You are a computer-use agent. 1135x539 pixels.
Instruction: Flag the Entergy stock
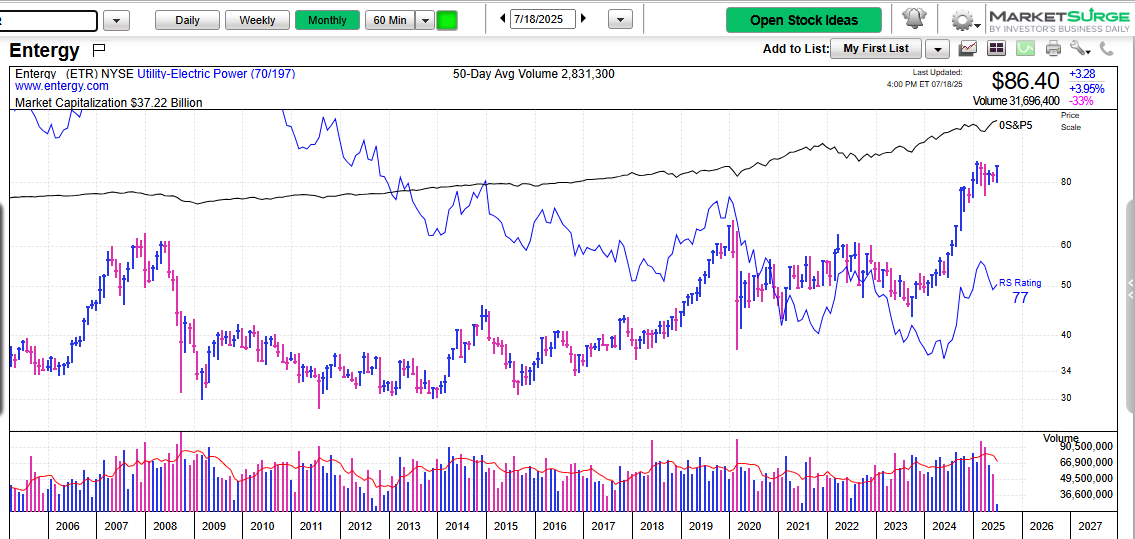(99, 50)
